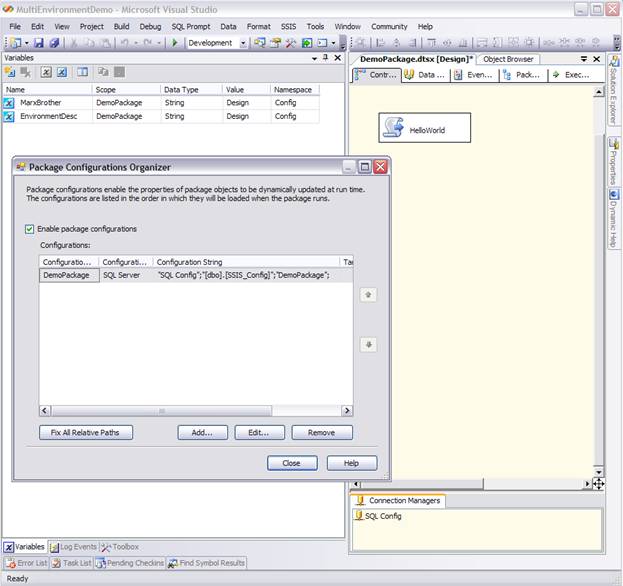Open the Error List tab at bottom
The height and width of the screenshot is (586, 623).
[x=27, y=563]
